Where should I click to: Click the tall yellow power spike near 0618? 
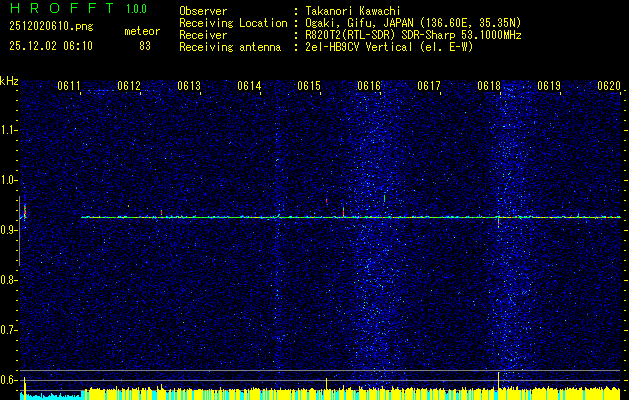click(x=499, y=381)
